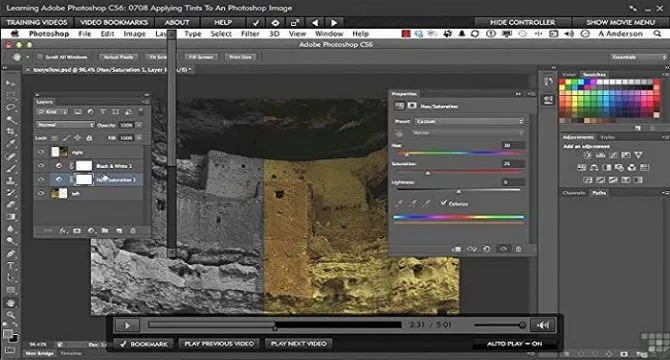Switch to the Styles tab
Image resolution: width=670 pixels, height=360 pixels.
(x=607, y=137)
